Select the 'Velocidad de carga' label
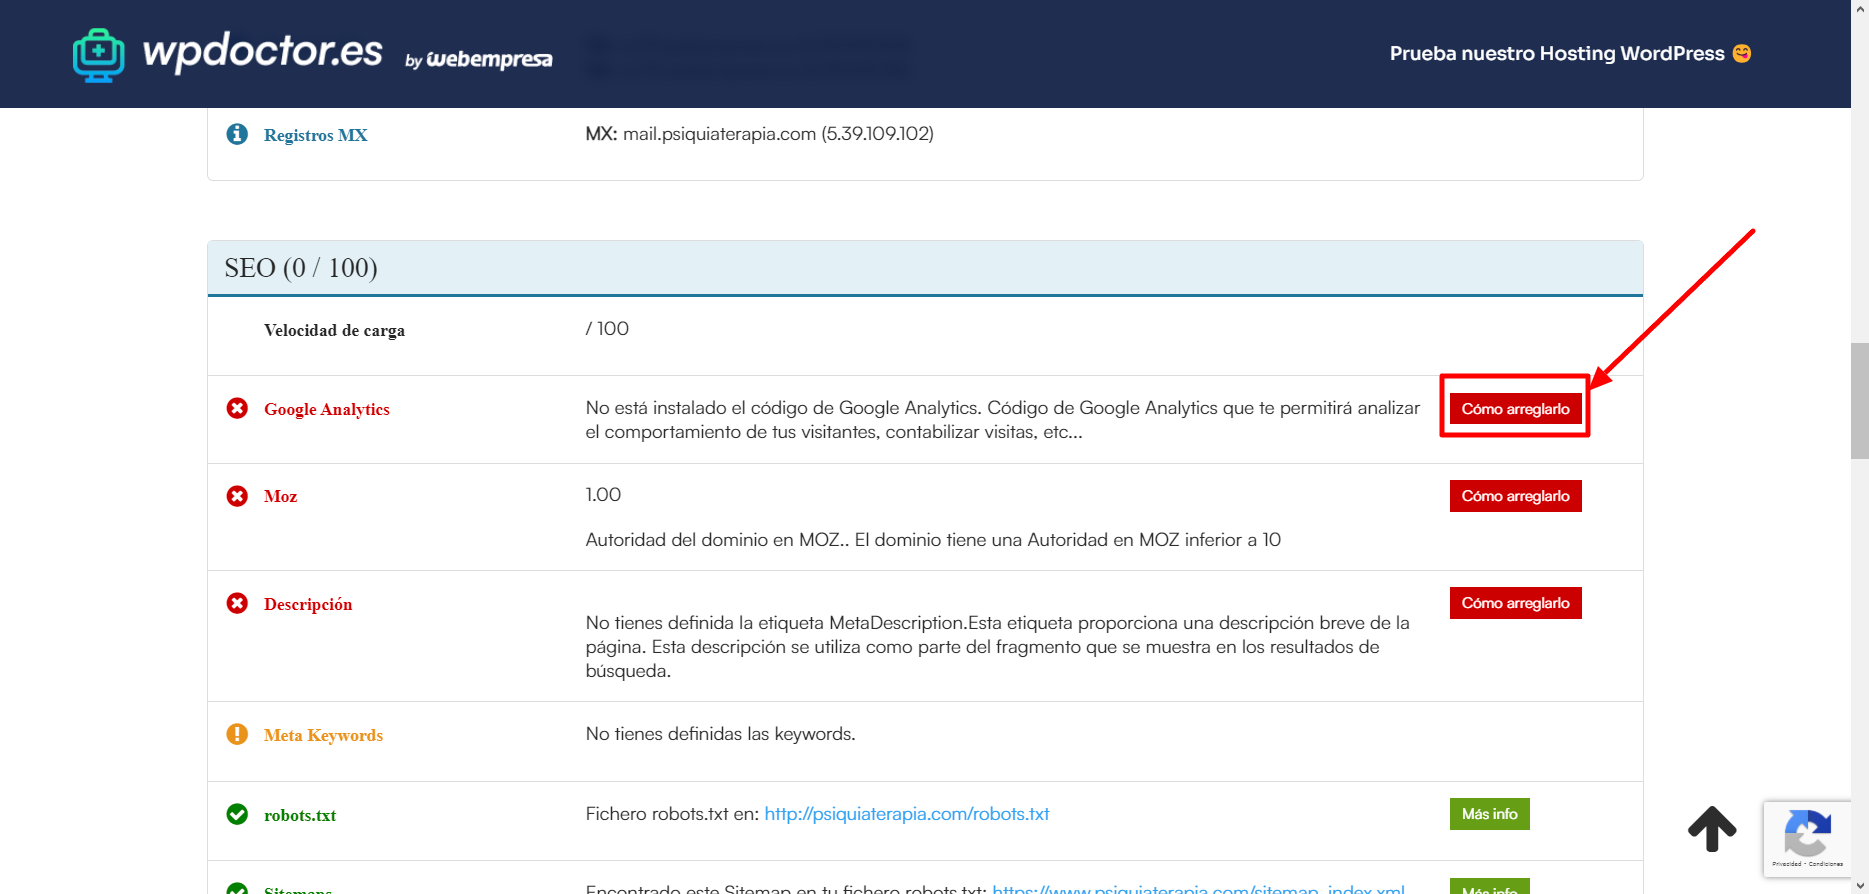The image size is (1869, 894). (x=334, y=330)
